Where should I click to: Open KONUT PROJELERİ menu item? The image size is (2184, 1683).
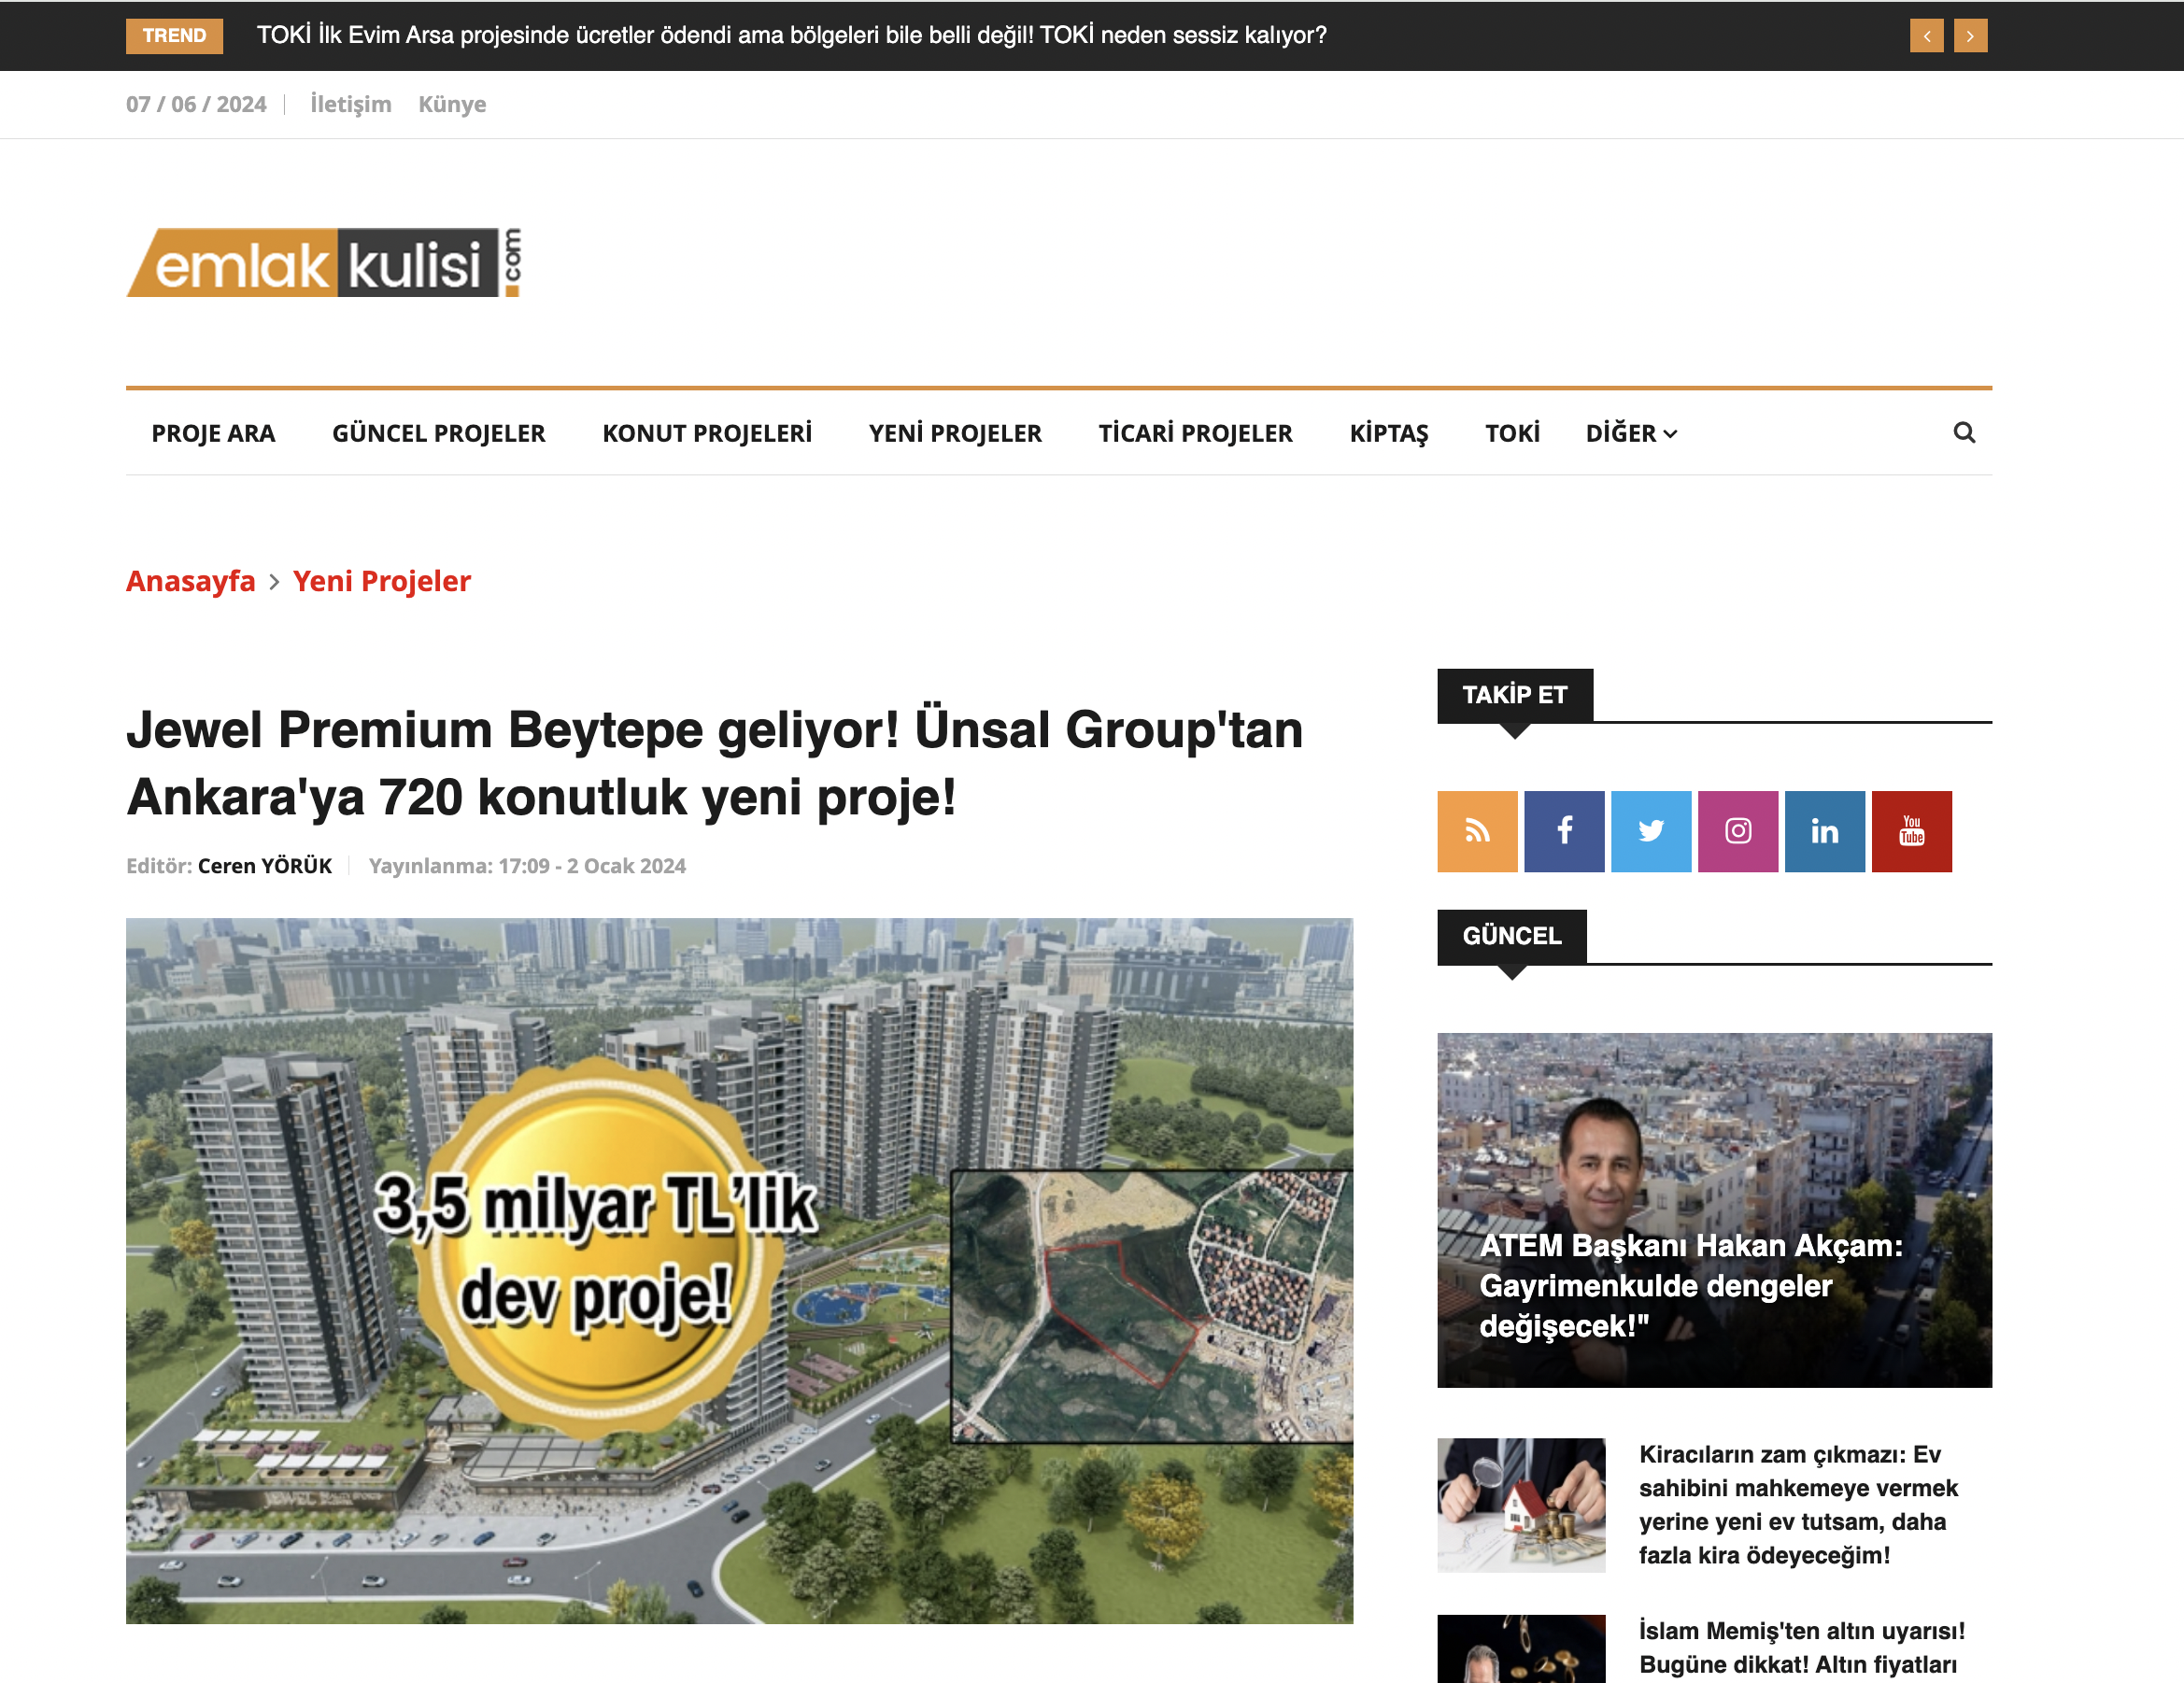pyautogui.click(x=707, y=433)
